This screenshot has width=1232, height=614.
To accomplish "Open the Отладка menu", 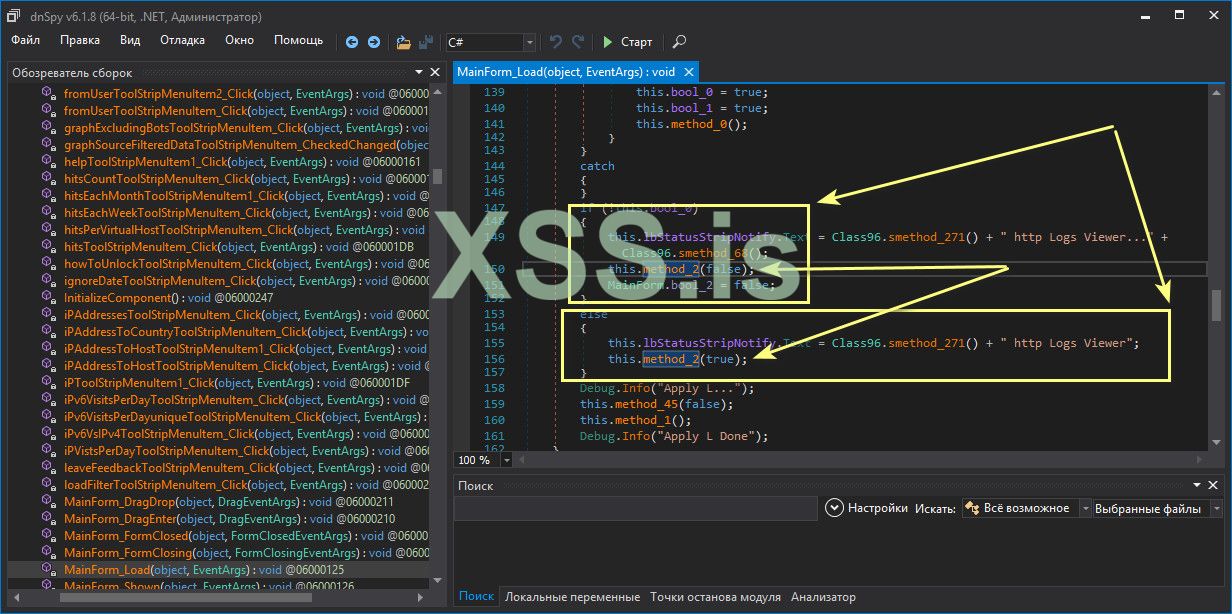I will (182, 40).
